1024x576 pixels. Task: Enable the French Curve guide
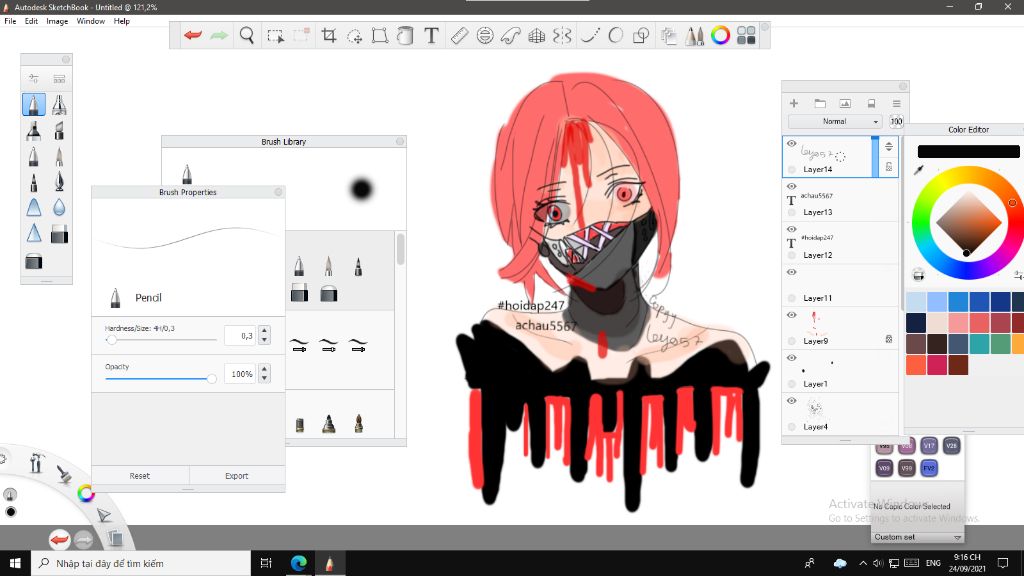click(x=511, y=35)
